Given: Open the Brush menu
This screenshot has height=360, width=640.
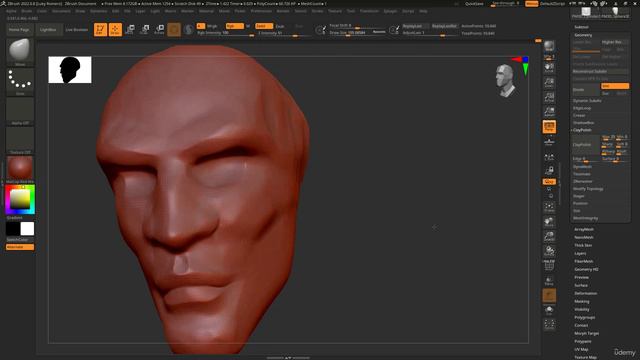Looking at the screenshot, I should pos(27,11).
